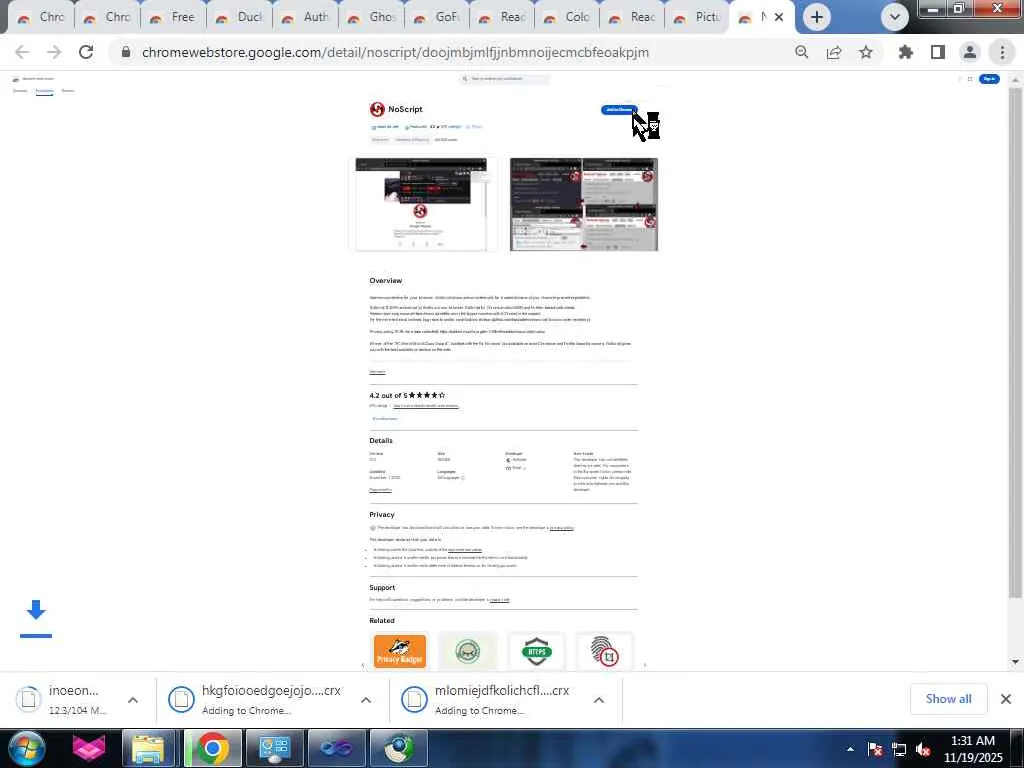Open the first NoScript screenshot thumbnail

click(x=421, y=204)
